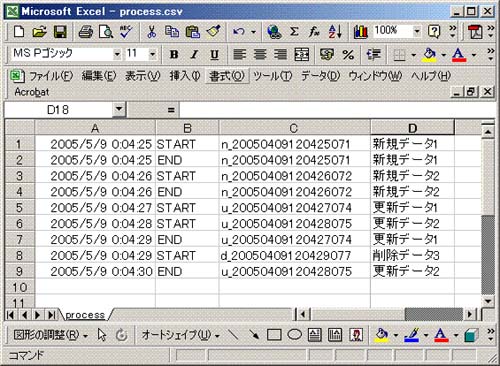Viewport: 500px width, 366px height.
Task: Merge and center cells icon
Action: [x=301, y=54]
